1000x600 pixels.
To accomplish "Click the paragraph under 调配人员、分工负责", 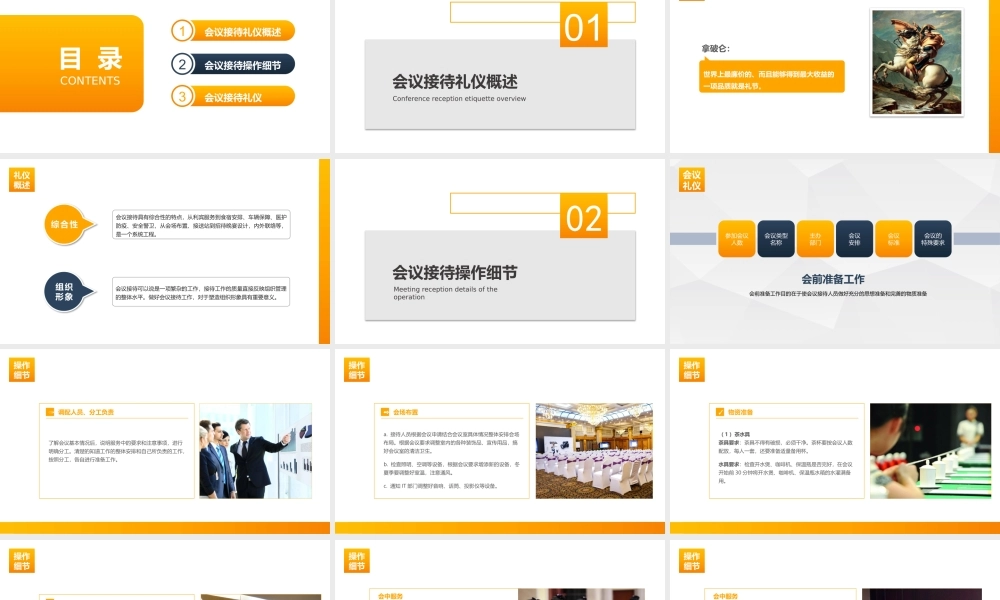I will coord(117,451).
